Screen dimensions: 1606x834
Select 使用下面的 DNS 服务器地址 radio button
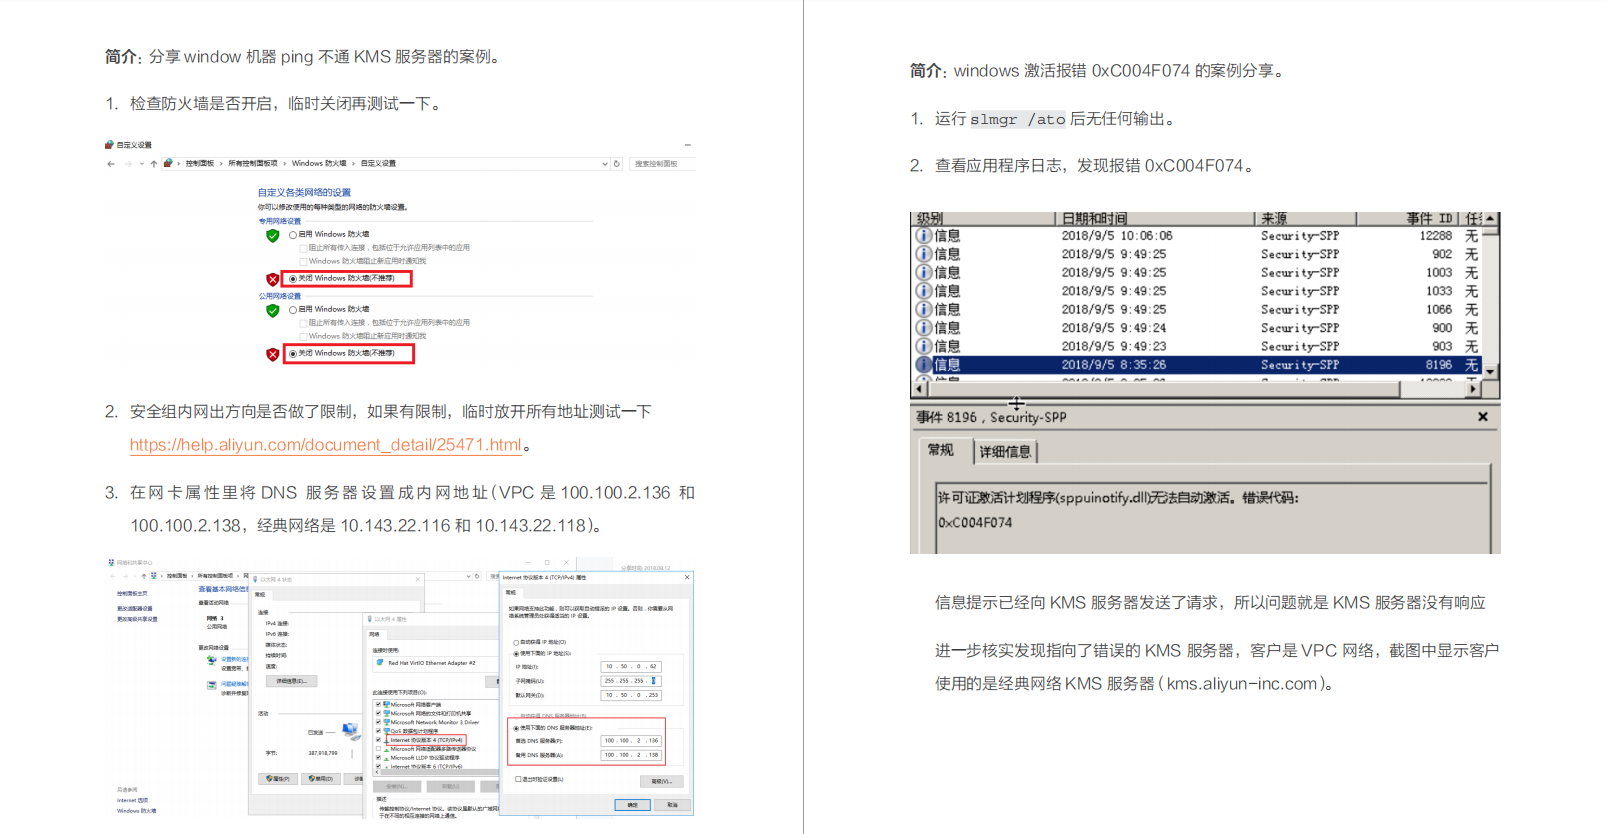point(516,728)
